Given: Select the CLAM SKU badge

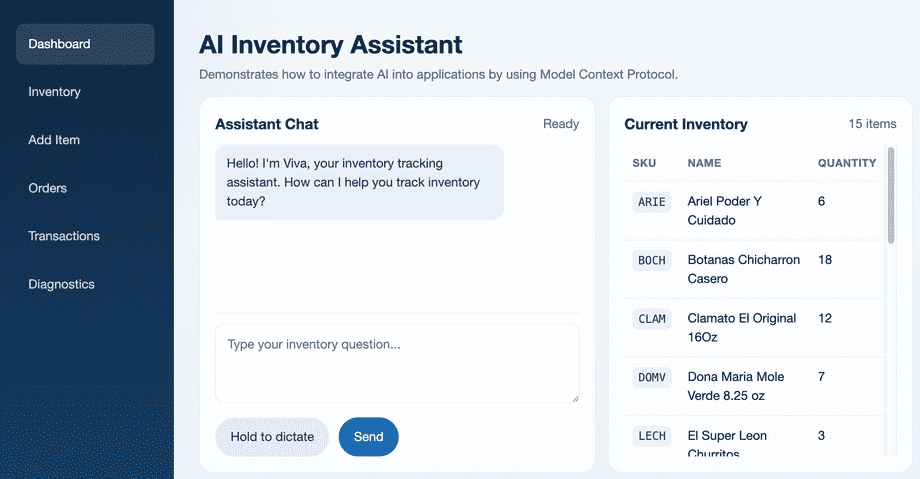Looking at the screenshot, I should 652,319.
